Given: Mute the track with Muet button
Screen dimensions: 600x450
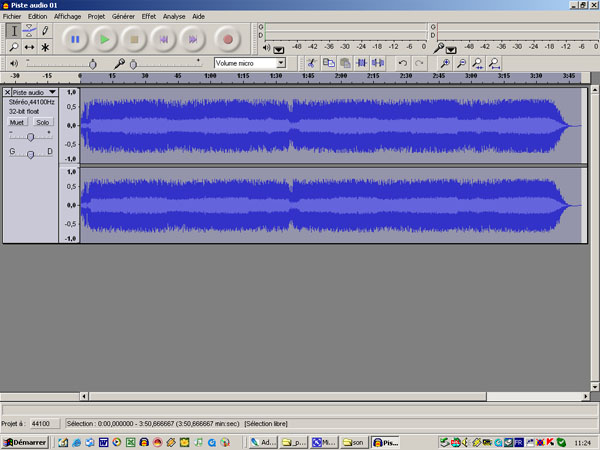Looking at the screenshot, I should tap(17, 122).
